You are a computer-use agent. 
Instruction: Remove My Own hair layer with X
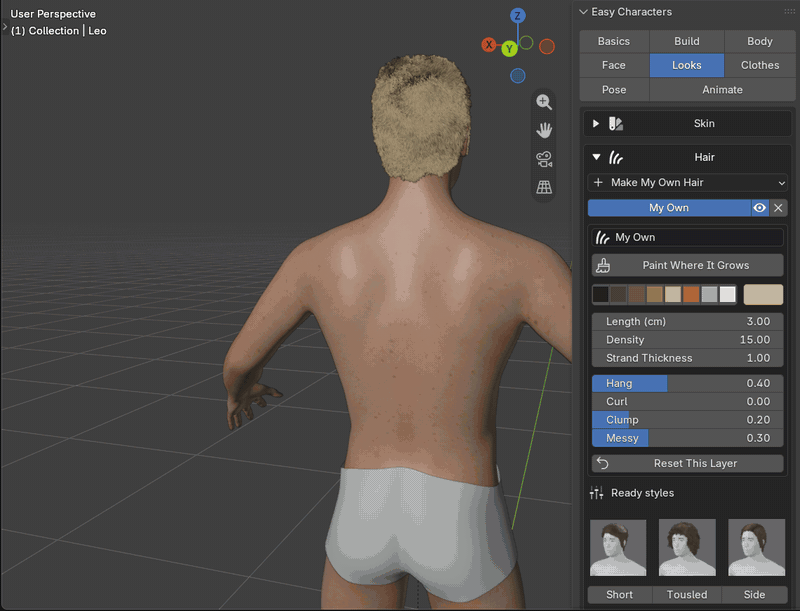click(x=778, y=208)
